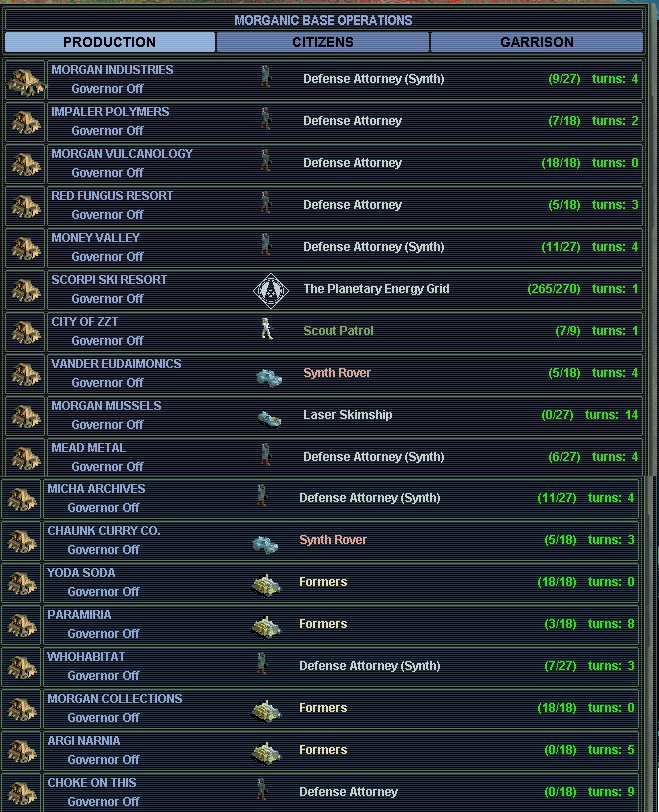Viewport: 659px width, 812px height.
Task: Toggle the governor for Scorpi Ski Resort
Action: (107, 299)
